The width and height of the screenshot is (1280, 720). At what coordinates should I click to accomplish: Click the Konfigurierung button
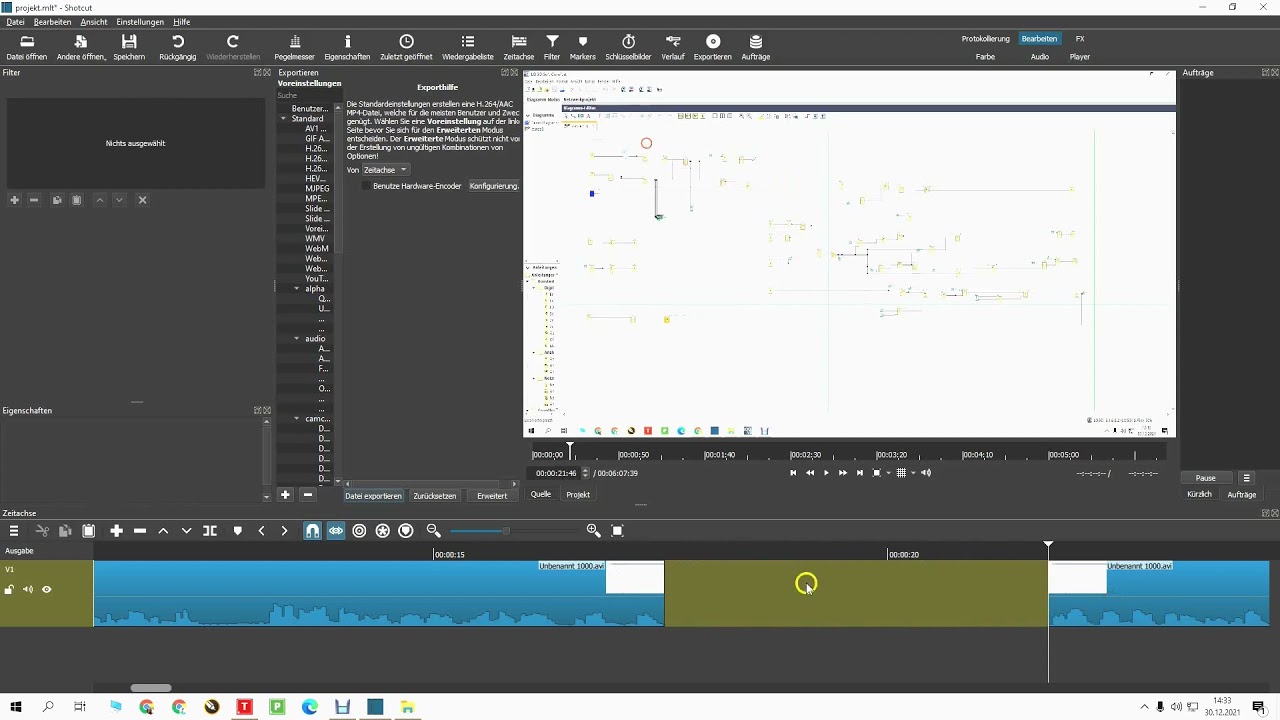click(494, 186)
